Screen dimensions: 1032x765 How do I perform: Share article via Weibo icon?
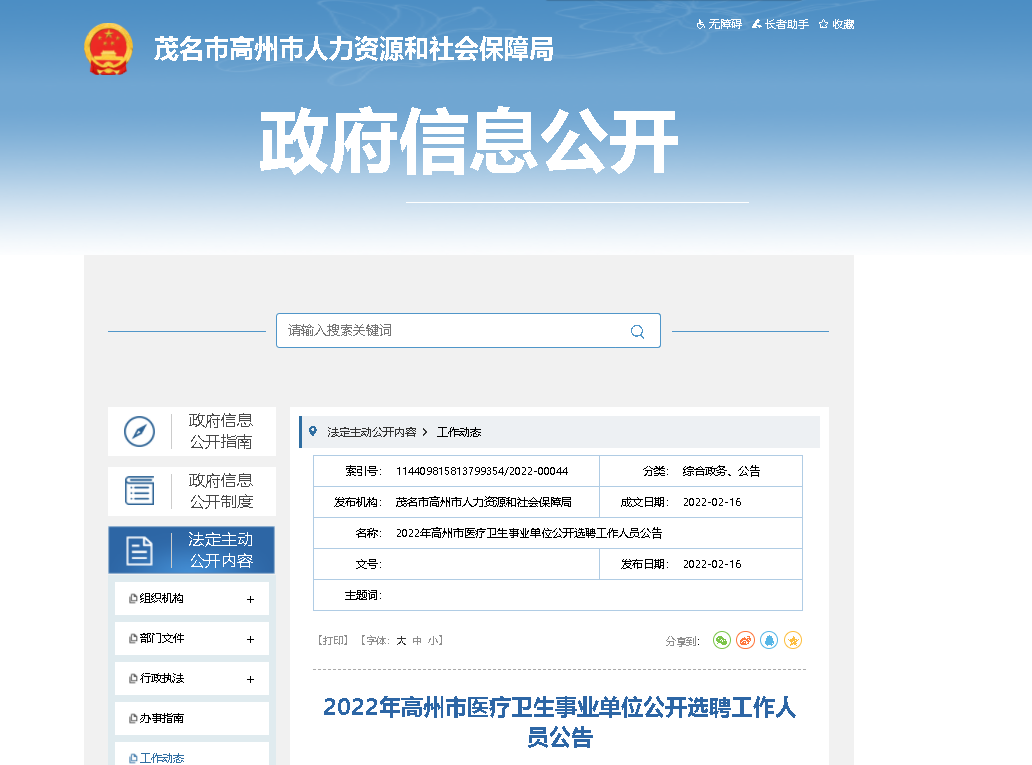point(745,640)
